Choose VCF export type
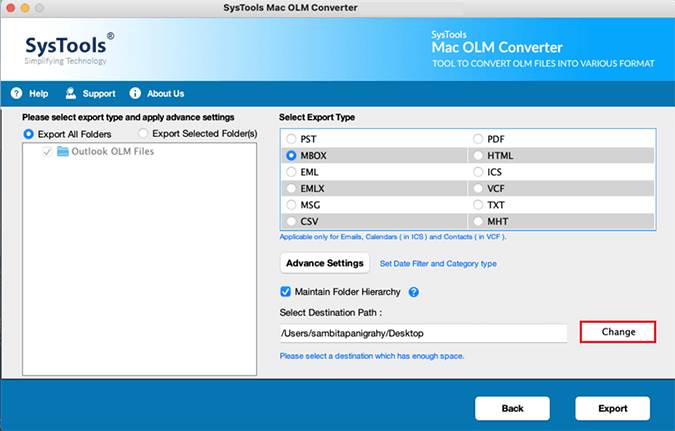The height and width of the screenshot is (431, 675). (478, 189)
